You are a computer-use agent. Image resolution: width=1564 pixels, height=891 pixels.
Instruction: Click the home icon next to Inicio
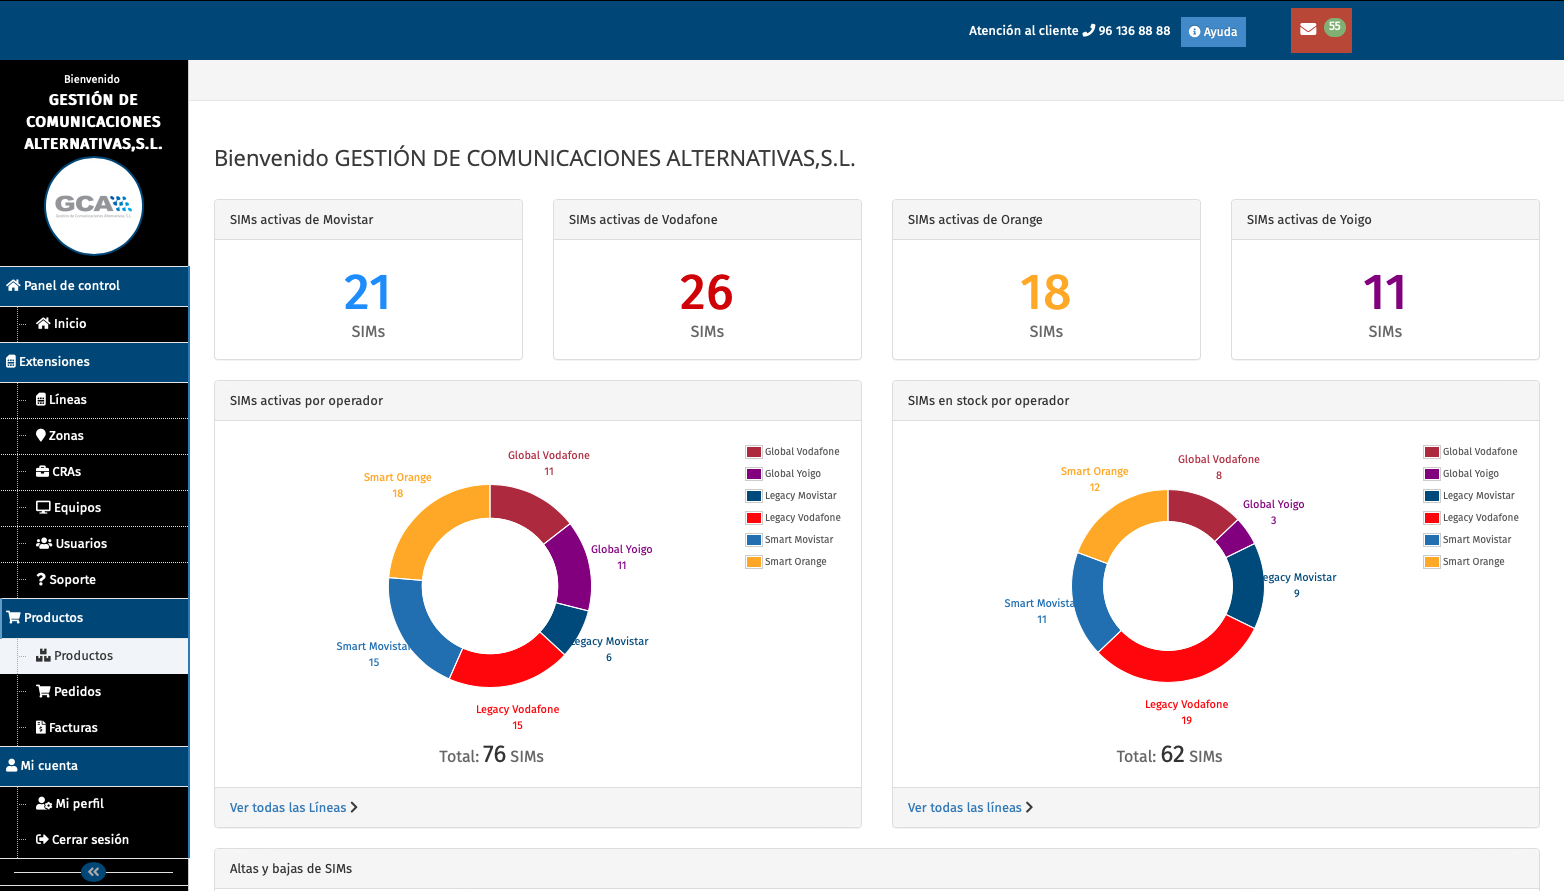43,323
